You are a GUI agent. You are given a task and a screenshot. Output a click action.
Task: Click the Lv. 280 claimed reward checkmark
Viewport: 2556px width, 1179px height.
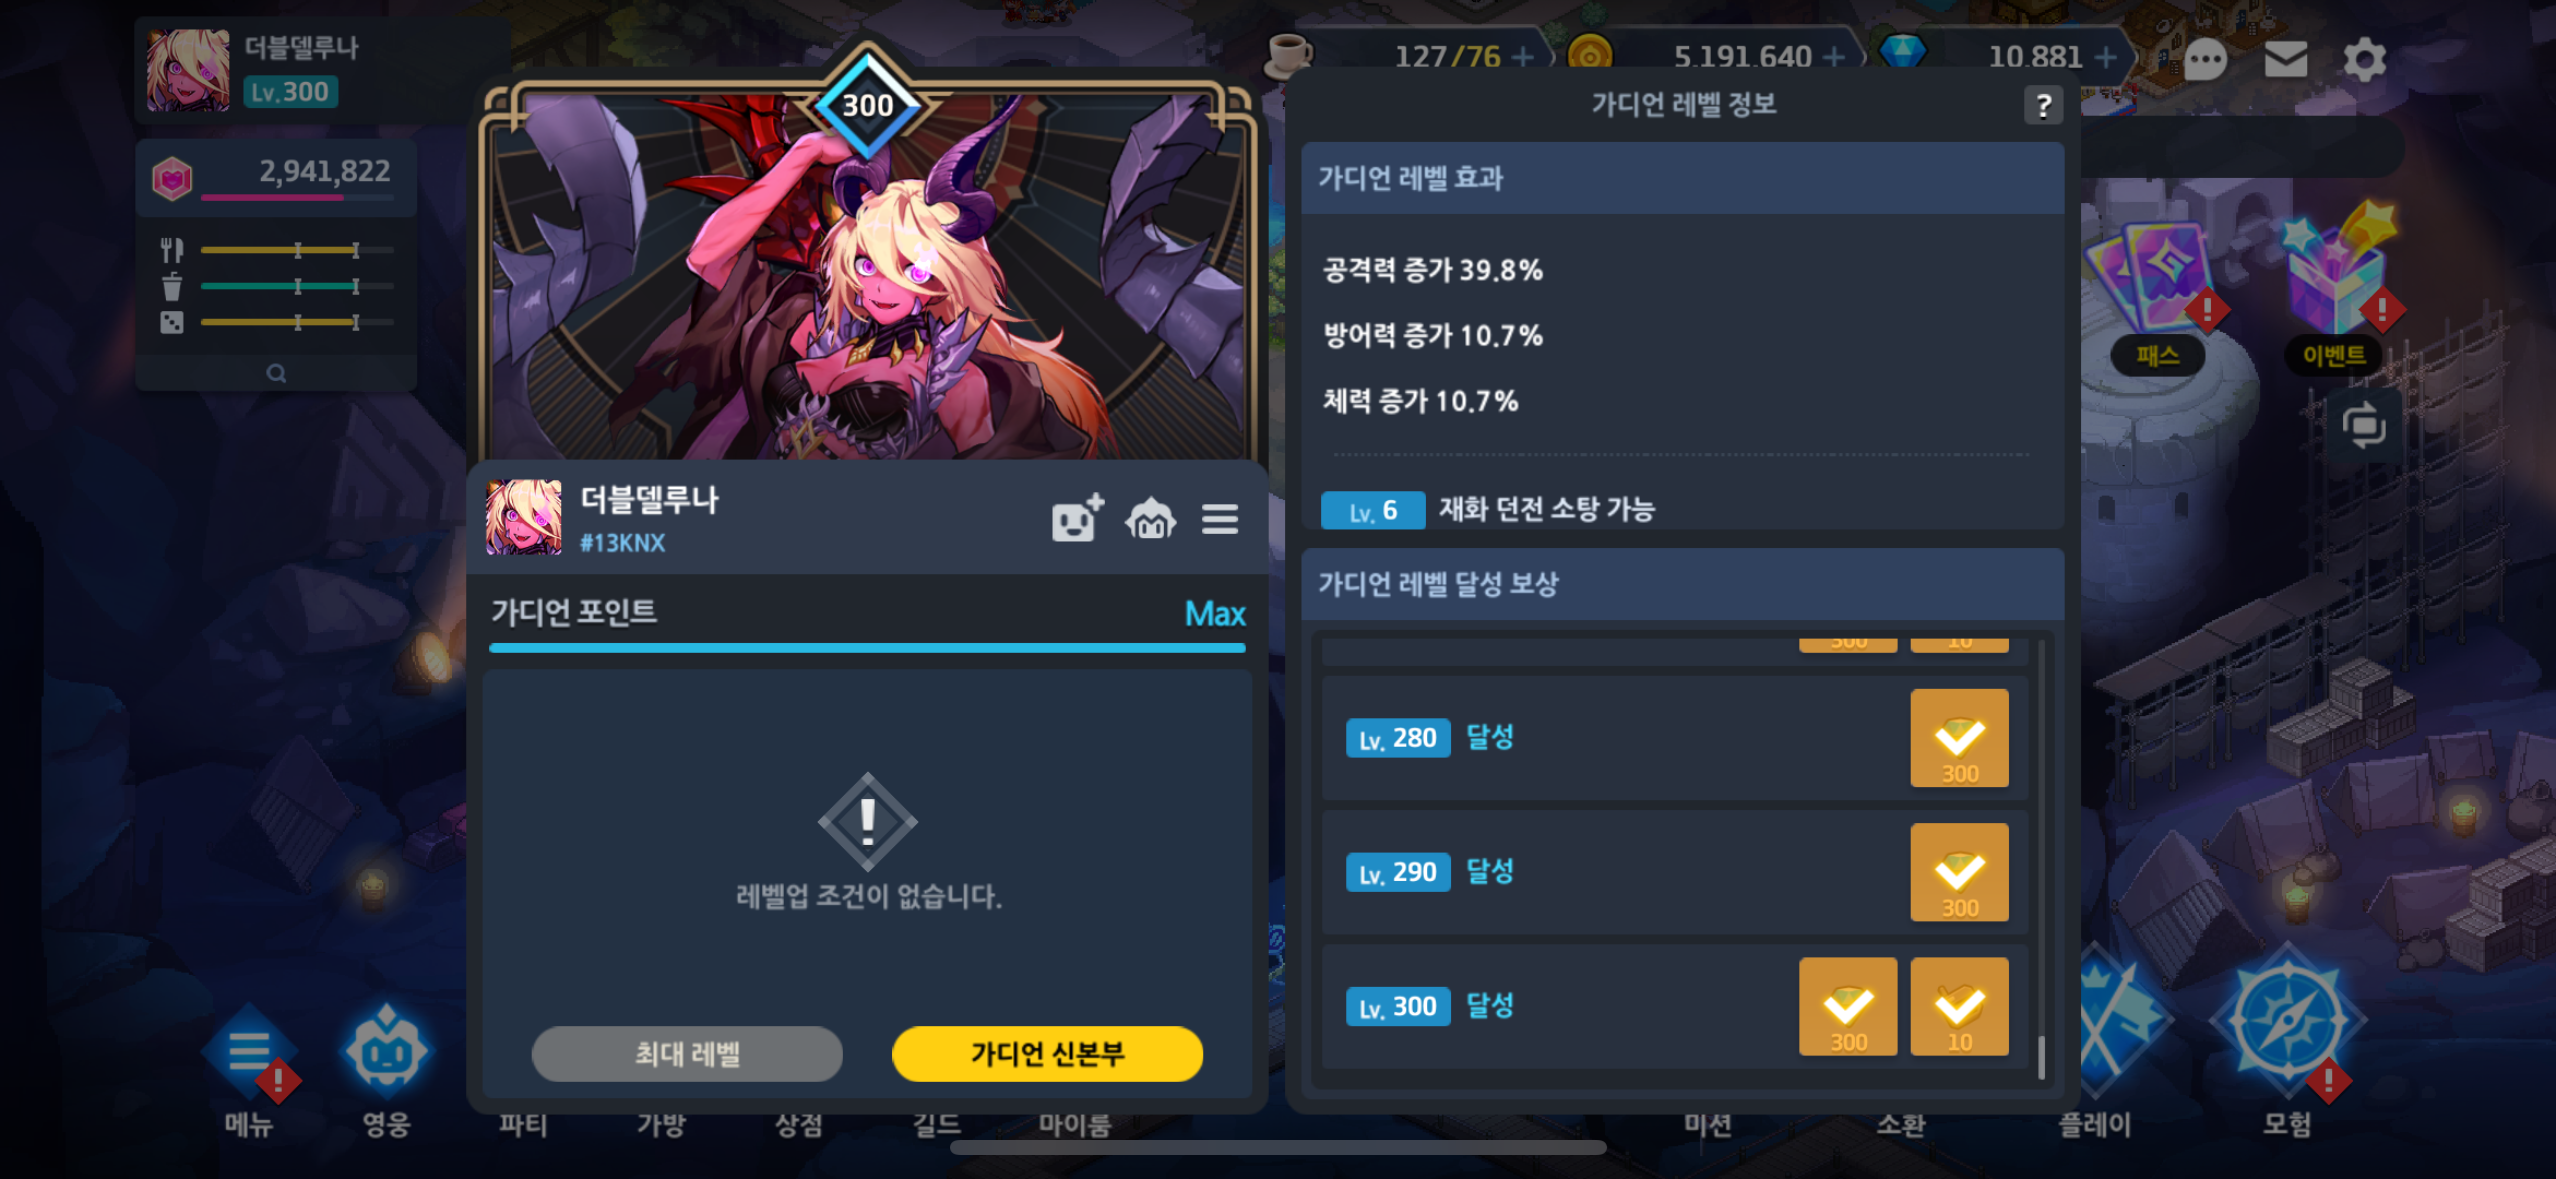(1958, 738)
